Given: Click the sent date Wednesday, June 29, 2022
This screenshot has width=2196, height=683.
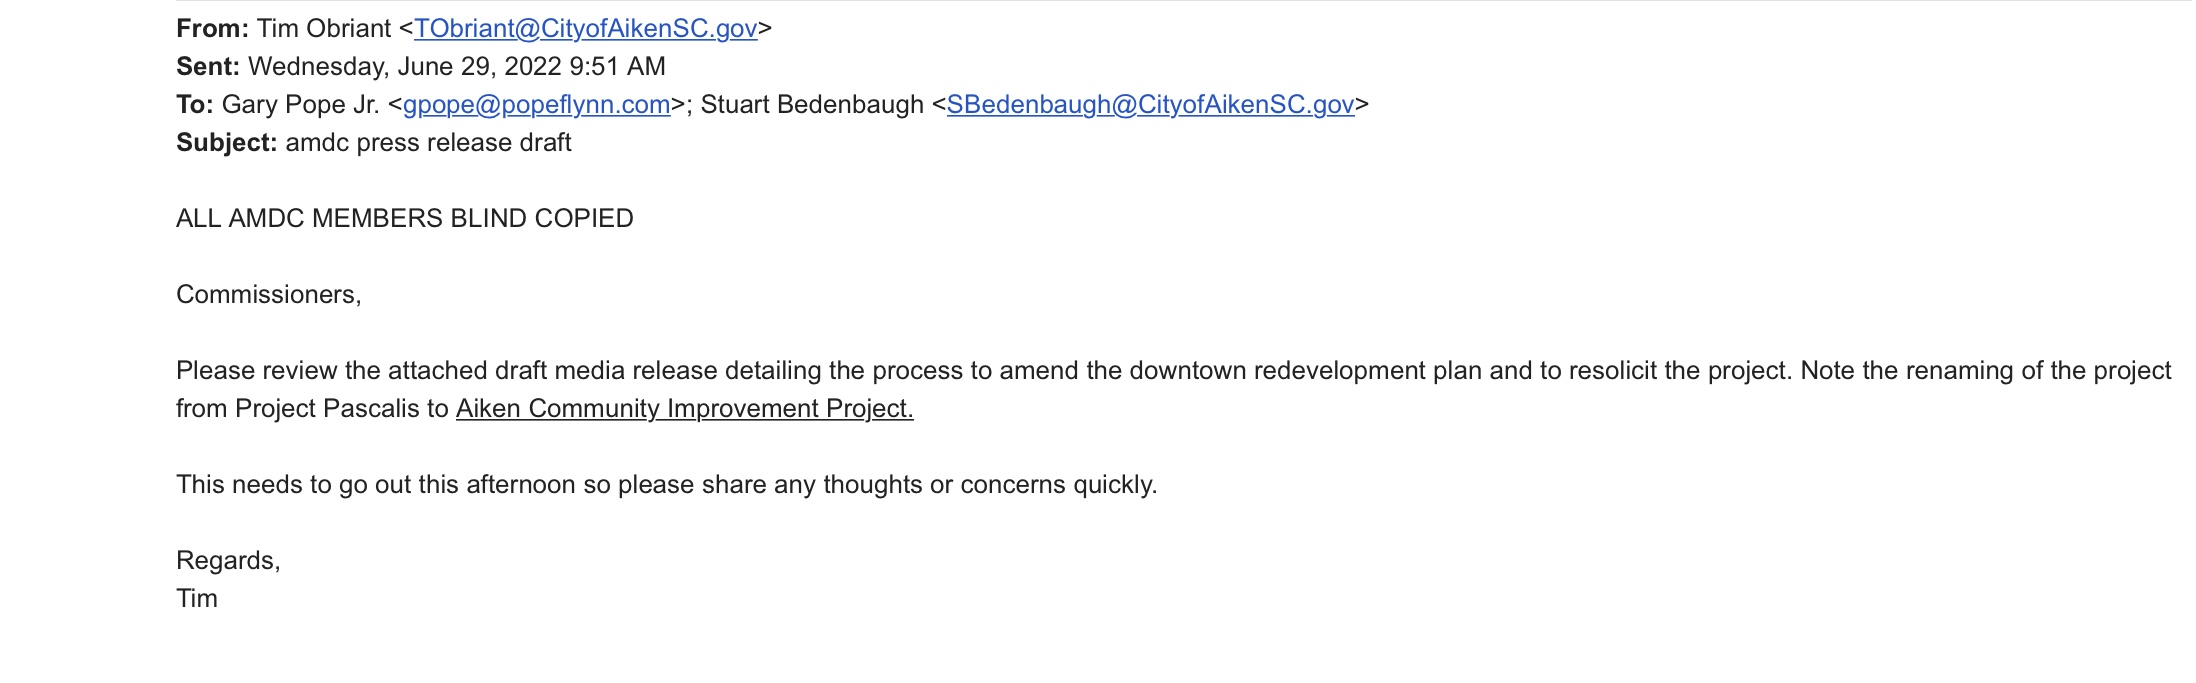Looking at the screenshot, I should [405, 67].
